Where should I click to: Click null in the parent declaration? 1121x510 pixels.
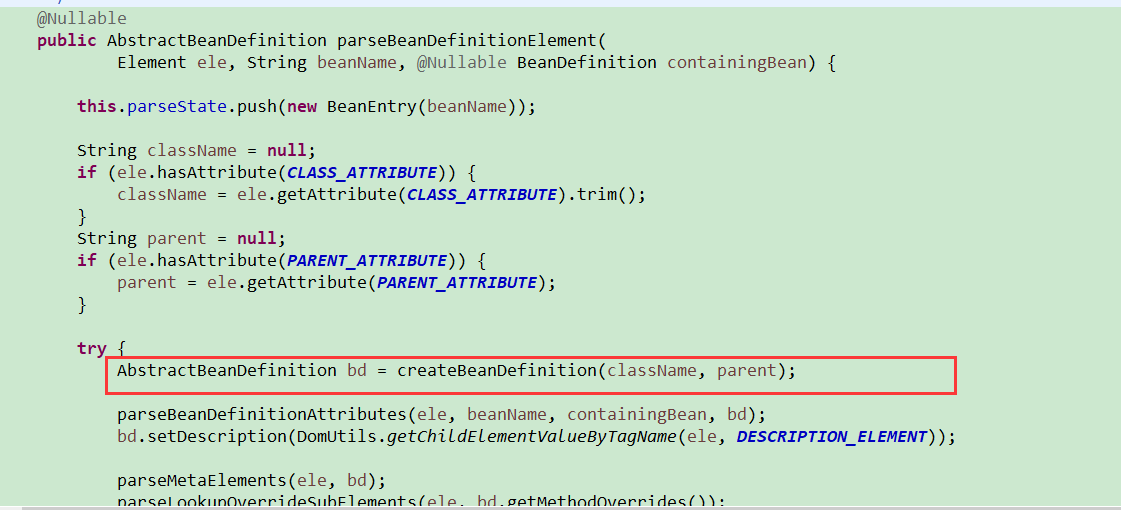tap(256, 238)
